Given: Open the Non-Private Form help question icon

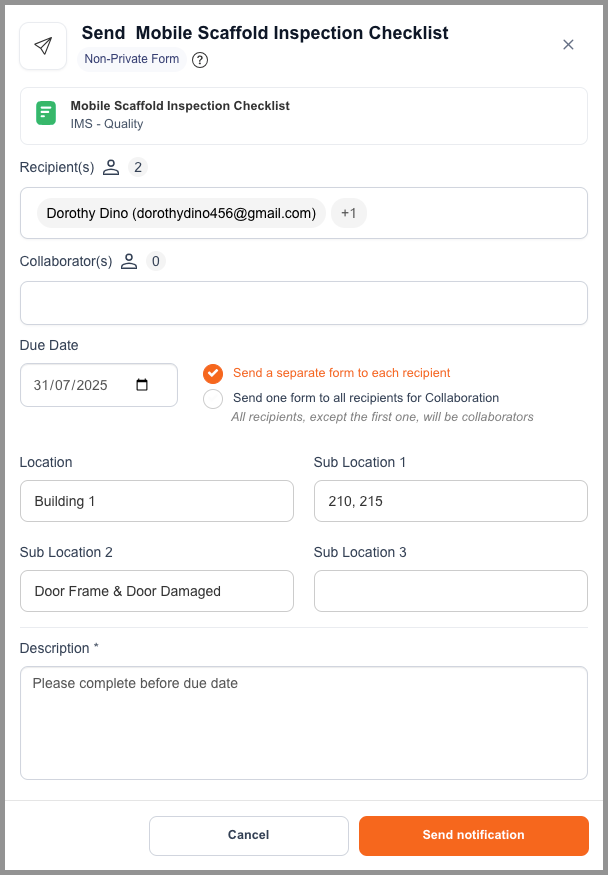Looking at the screenshot, I should (200, 60).
